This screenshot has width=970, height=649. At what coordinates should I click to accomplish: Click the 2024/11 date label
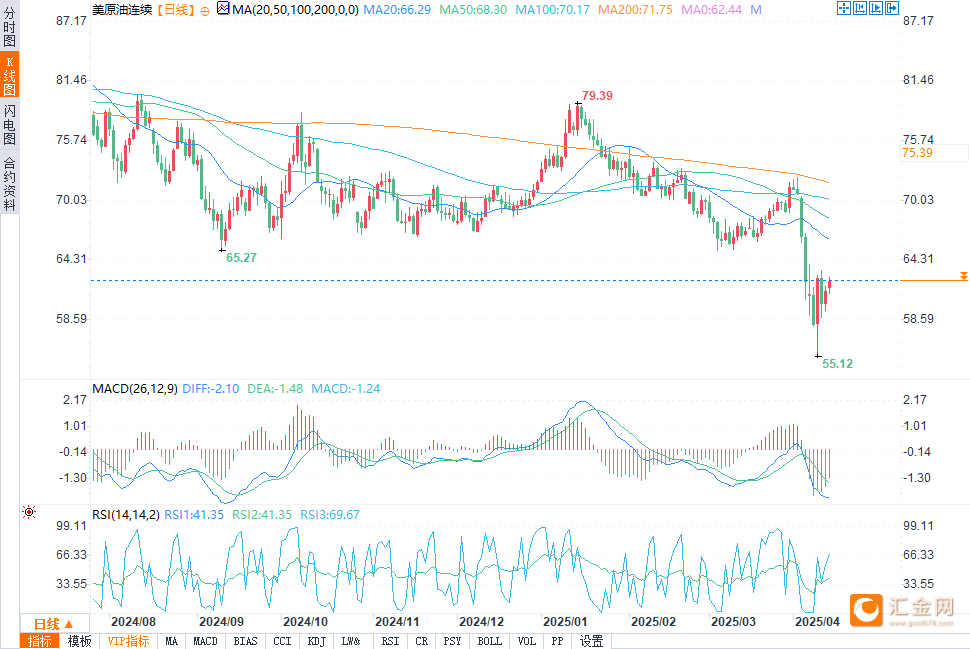pyautogui.click(x=397, y=621)
